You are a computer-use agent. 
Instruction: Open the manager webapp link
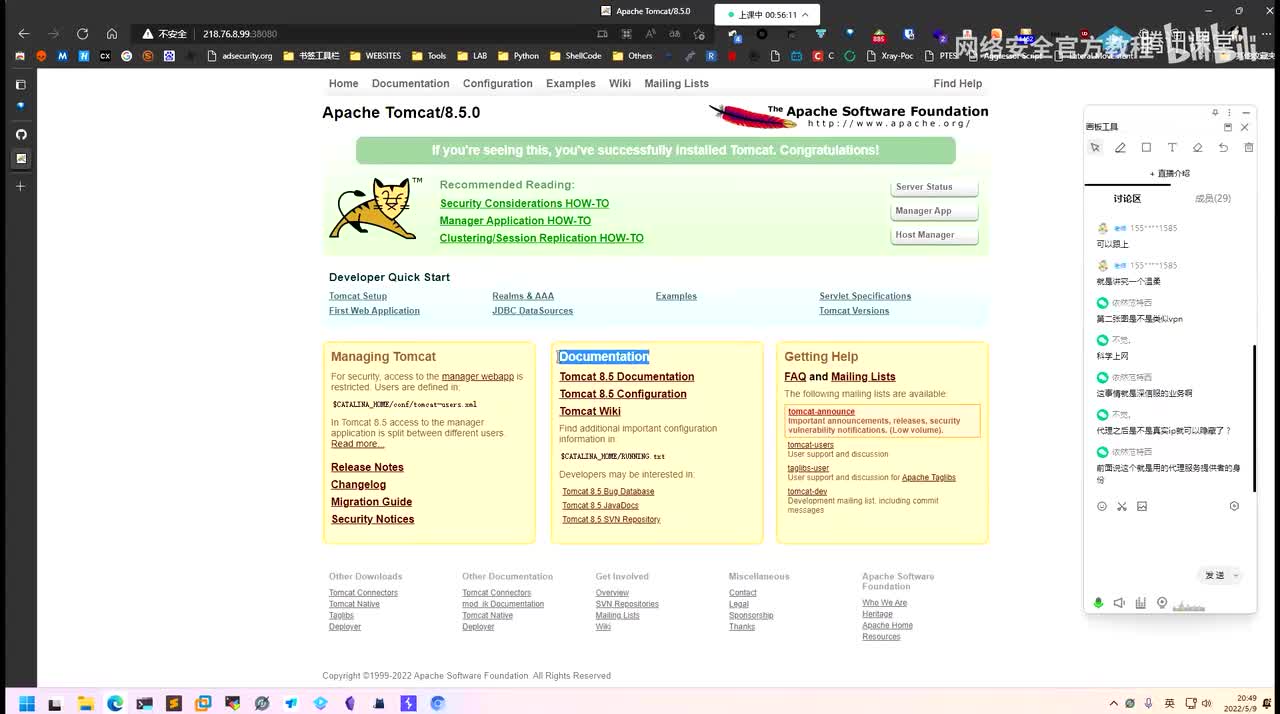478,377
